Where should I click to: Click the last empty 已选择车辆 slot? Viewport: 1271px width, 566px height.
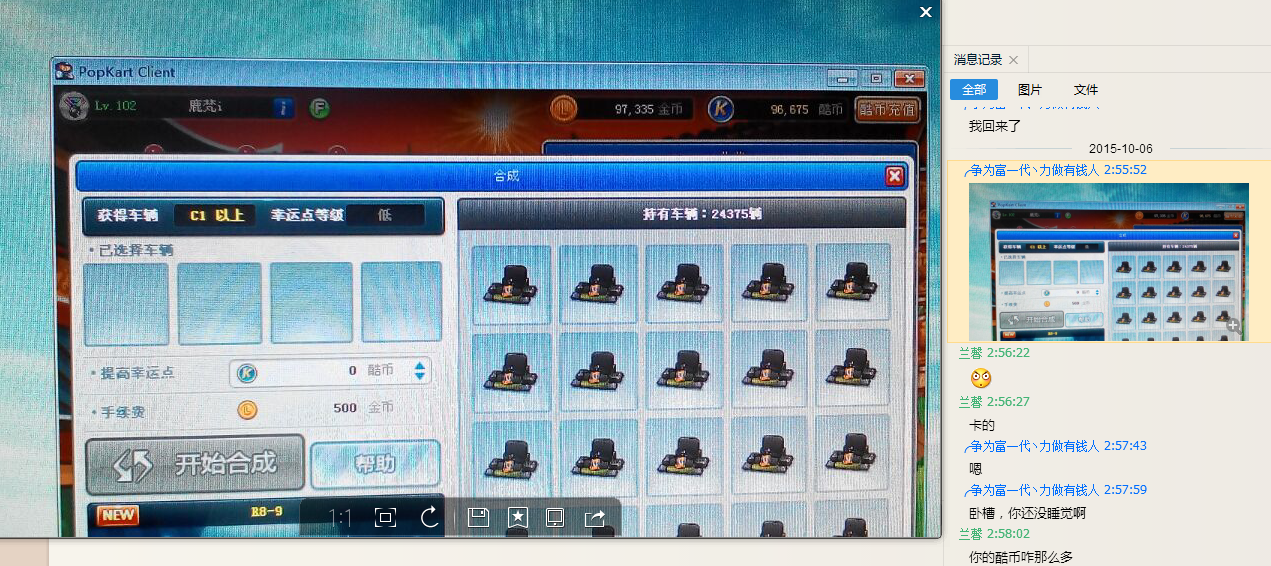tap(401, 301)
